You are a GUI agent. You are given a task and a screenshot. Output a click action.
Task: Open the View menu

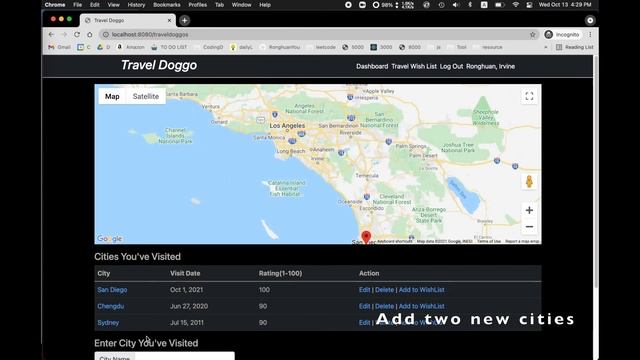click(x=113, y=5)
